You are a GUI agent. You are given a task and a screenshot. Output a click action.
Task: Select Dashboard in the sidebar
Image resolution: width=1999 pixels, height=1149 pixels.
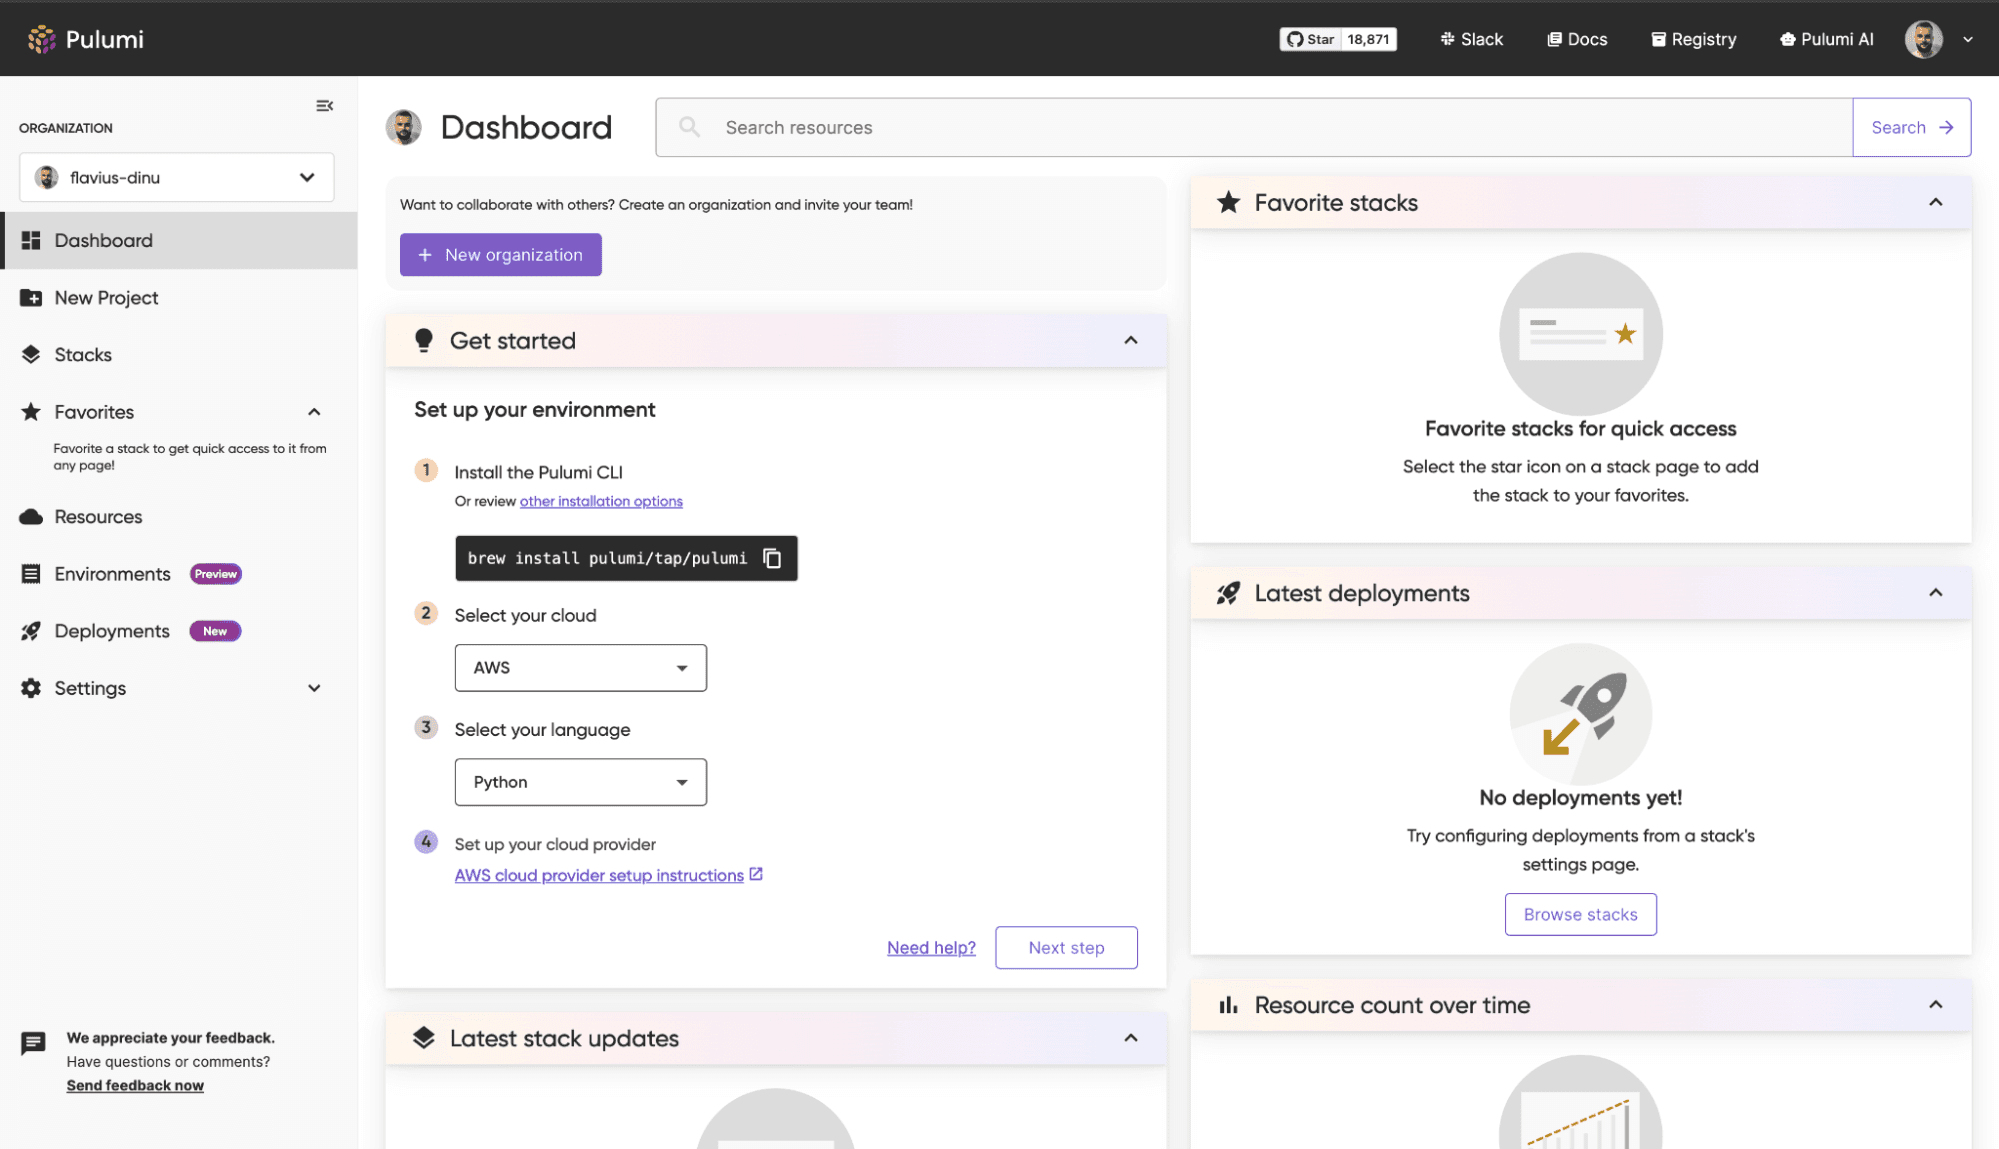[x=179, y=240]
